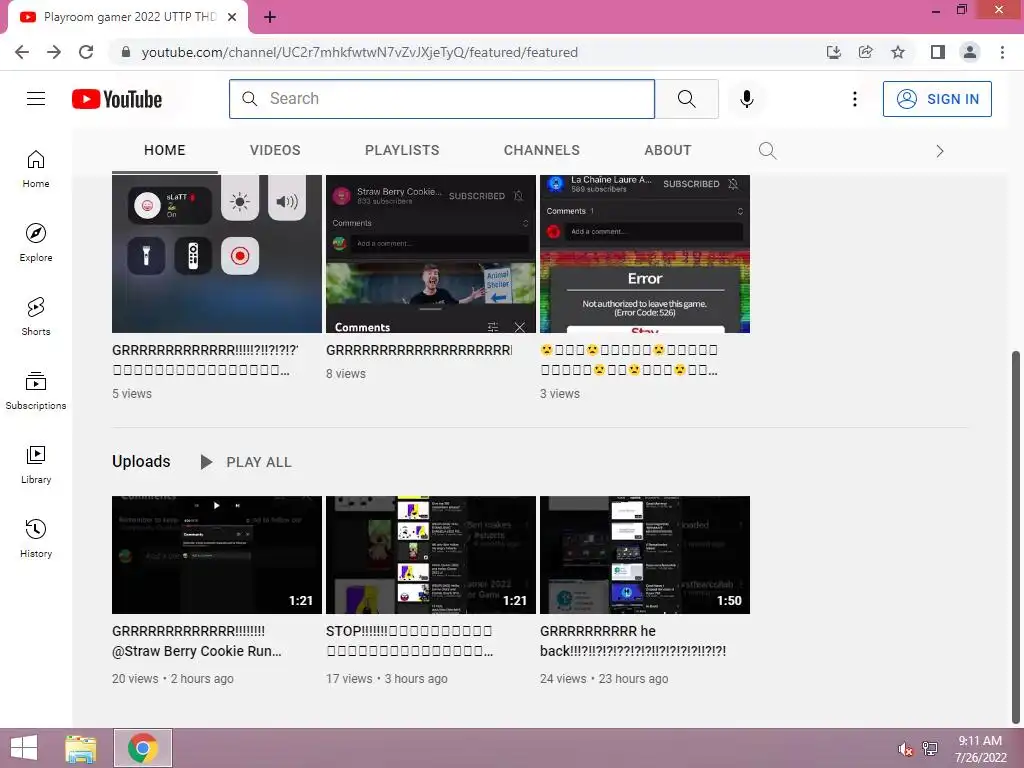The image size is (1024, 768).
Task: Open the 8 views GRRRRR video title
Action: (x=419, y=351)
